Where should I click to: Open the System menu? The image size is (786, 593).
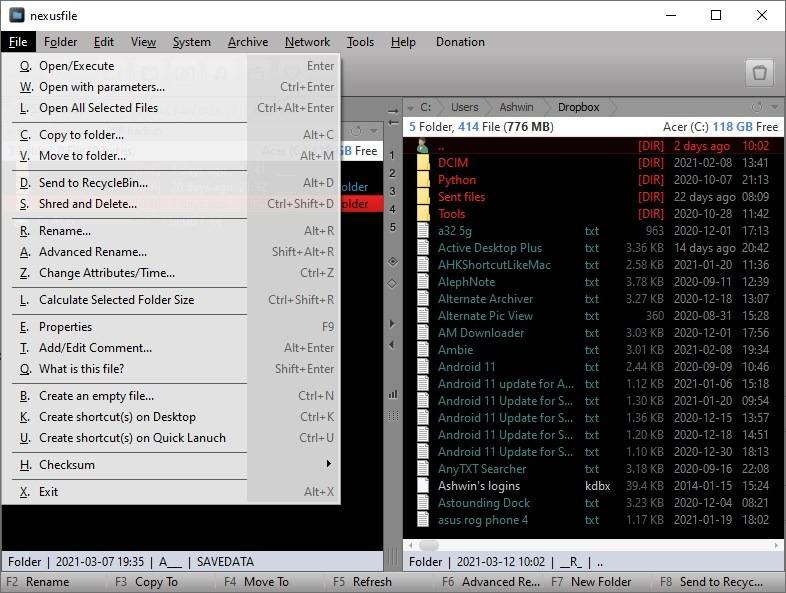(x=191, y=42)
